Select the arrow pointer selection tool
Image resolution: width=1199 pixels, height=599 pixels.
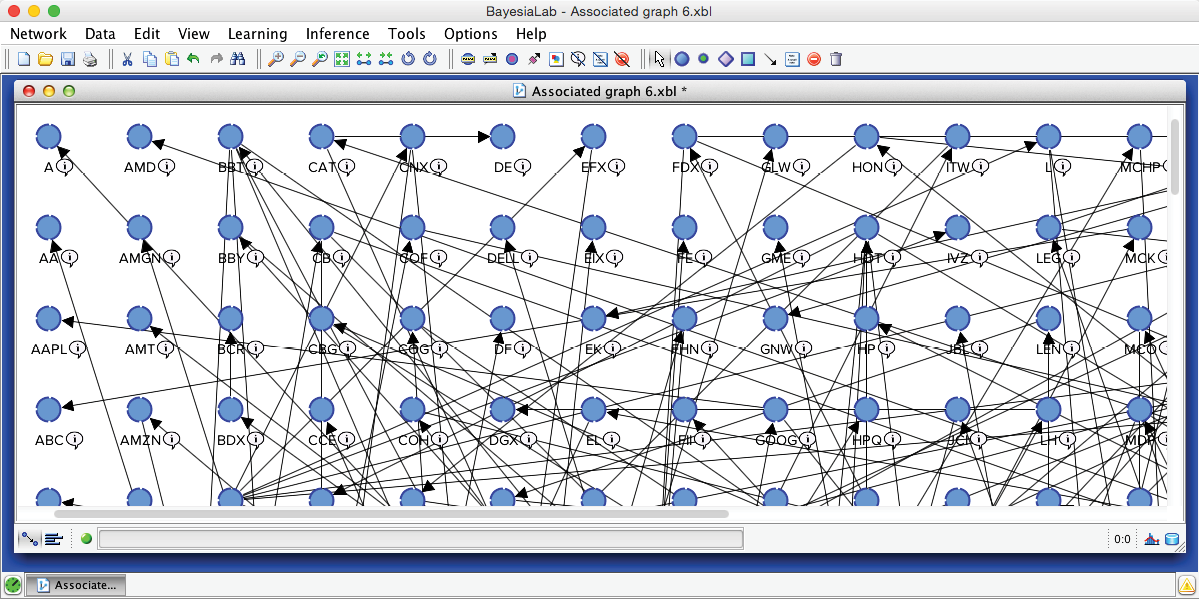pos(659,59)
